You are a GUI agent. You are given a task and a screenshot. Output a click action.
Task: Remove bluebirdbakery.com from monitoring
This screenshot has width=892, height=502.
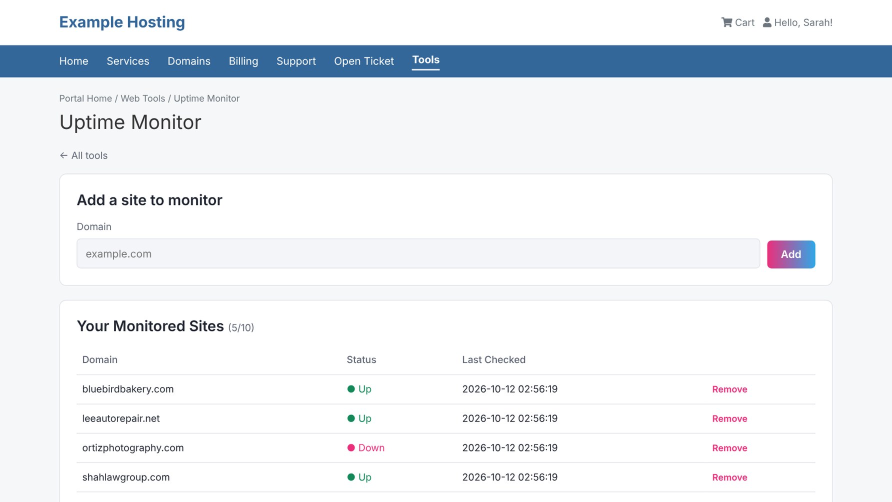point(729,389)
